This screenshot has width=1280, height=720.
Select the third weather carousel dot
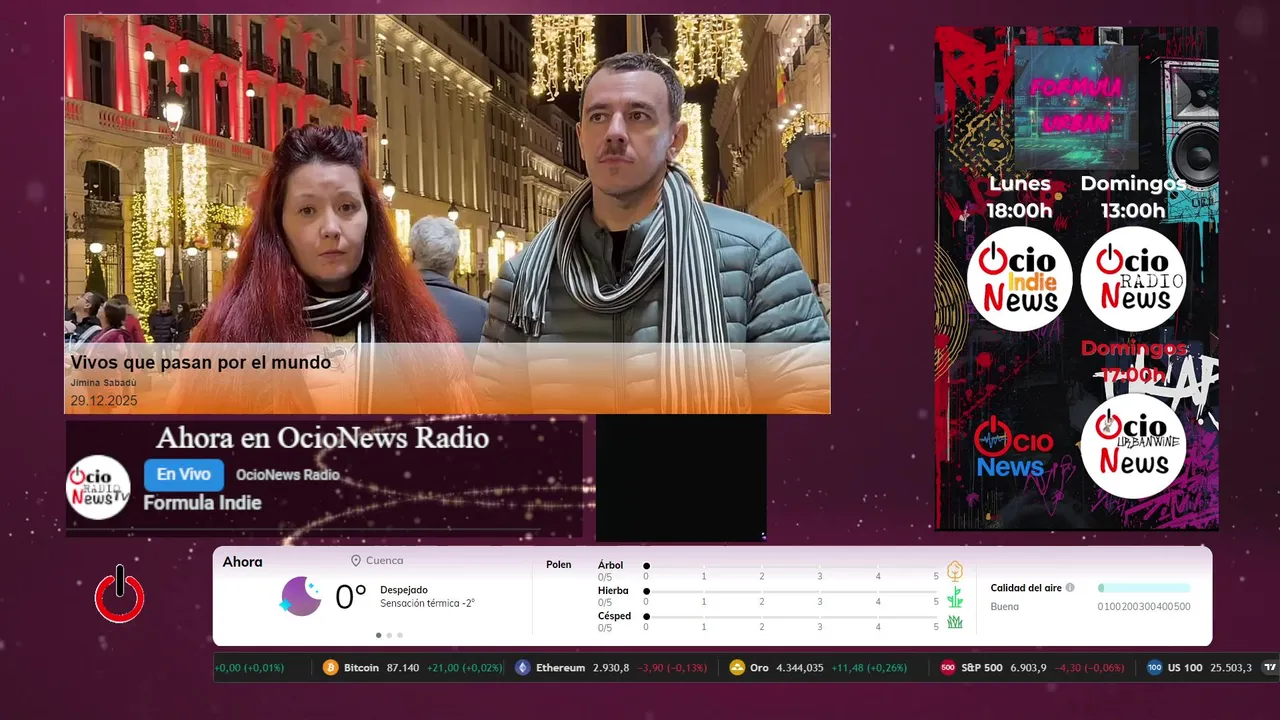[400, 635]
